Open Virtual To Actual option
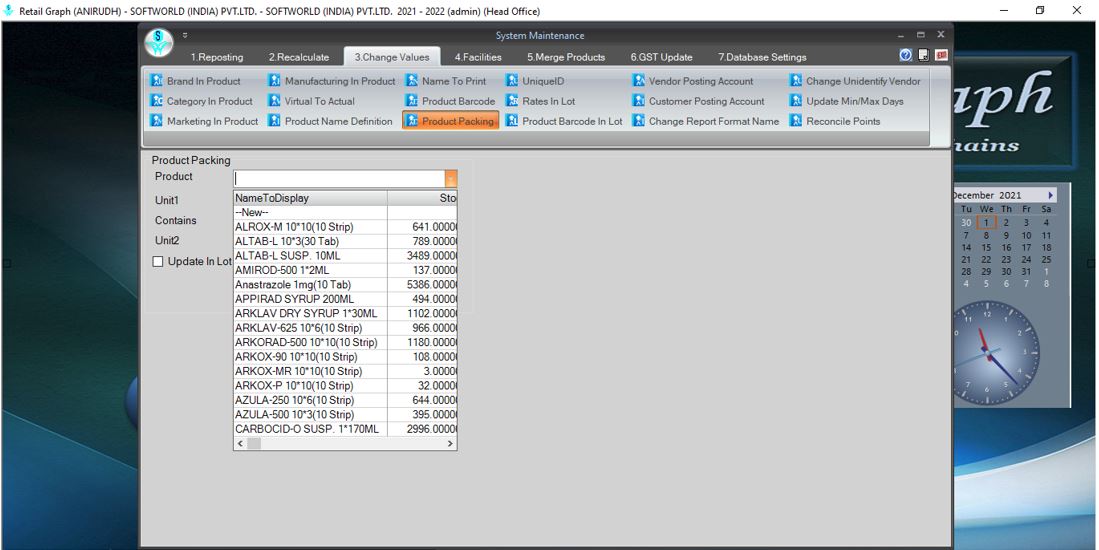 tap(312, 101)
